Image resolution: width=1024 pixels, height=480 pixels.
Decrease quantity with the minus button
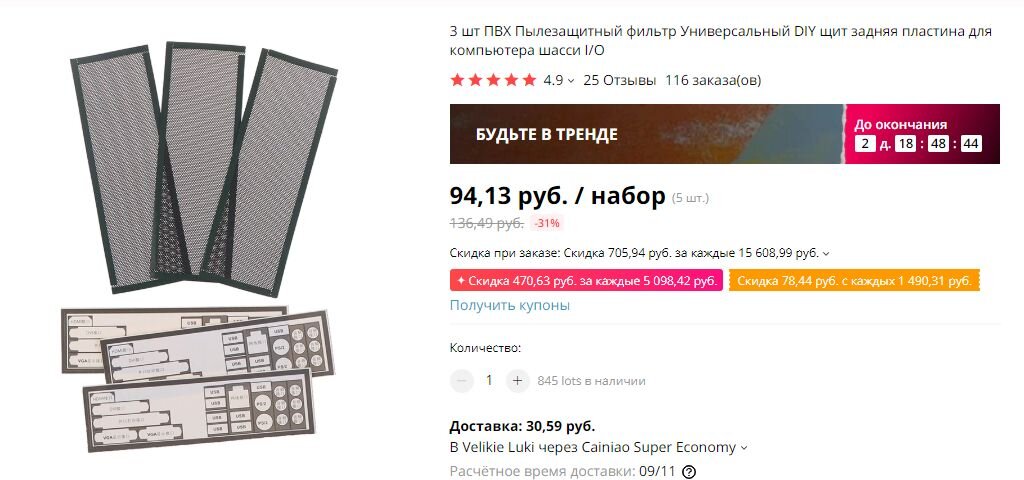coord(462,381)
